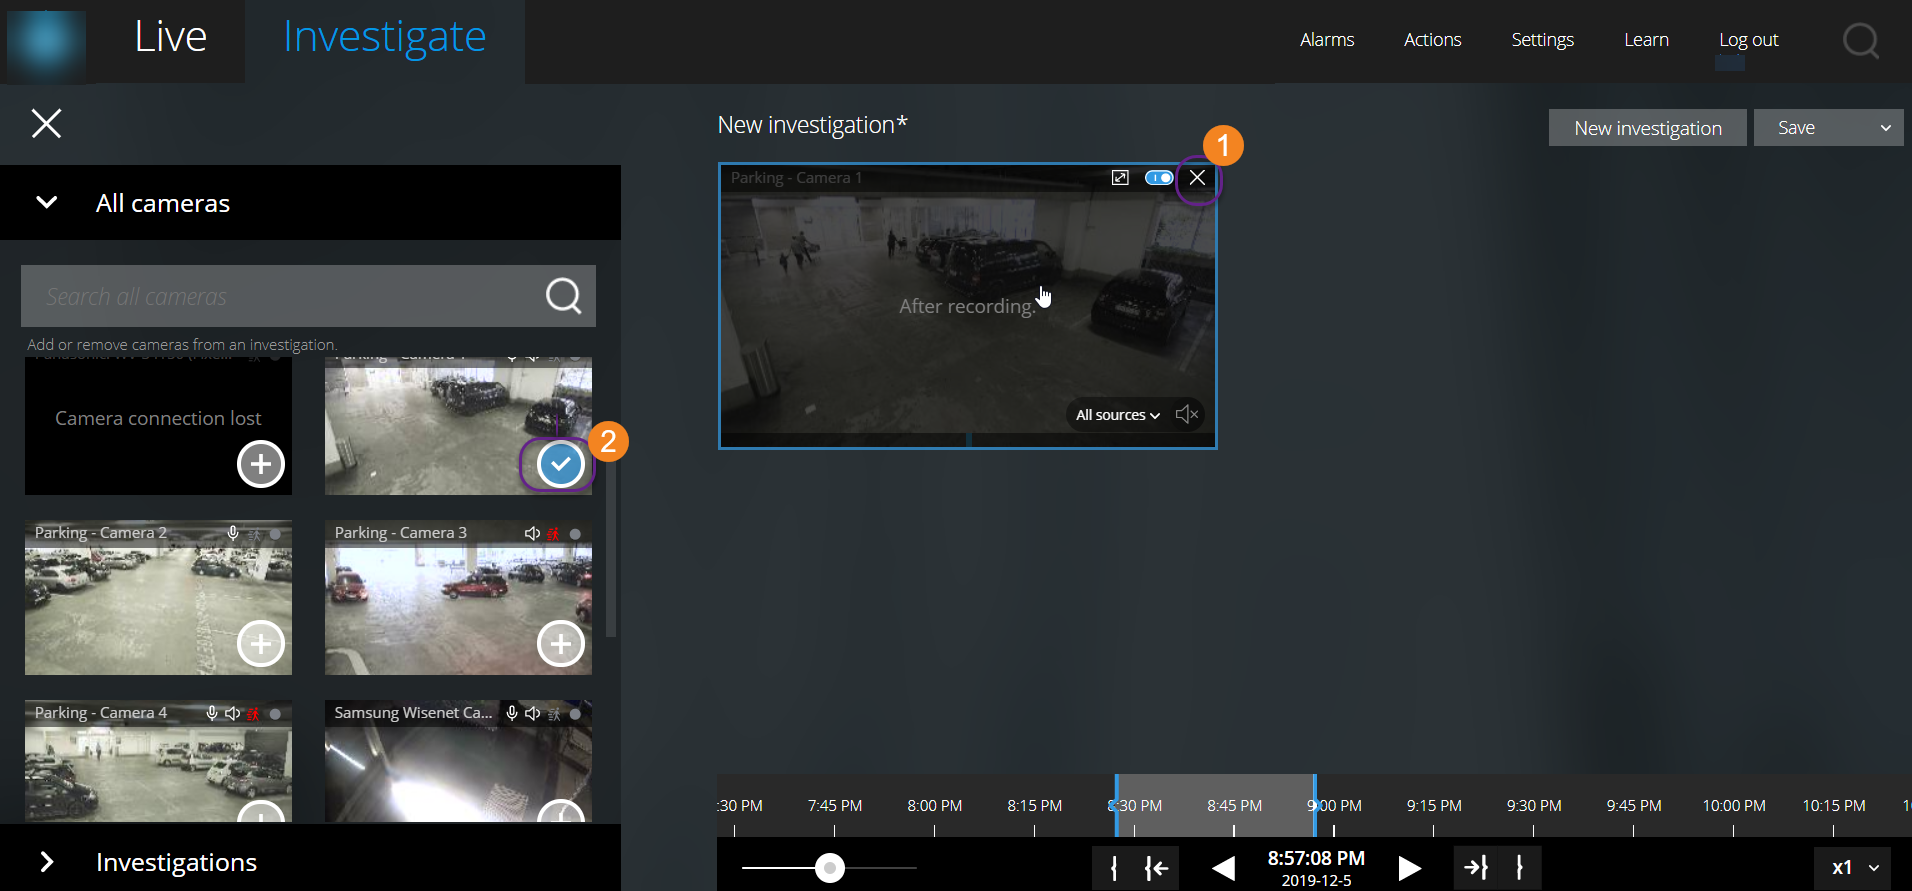This screenshot has height=891, width=1912.
Task: Expand the Investigations section
Action: coord(47,862)
